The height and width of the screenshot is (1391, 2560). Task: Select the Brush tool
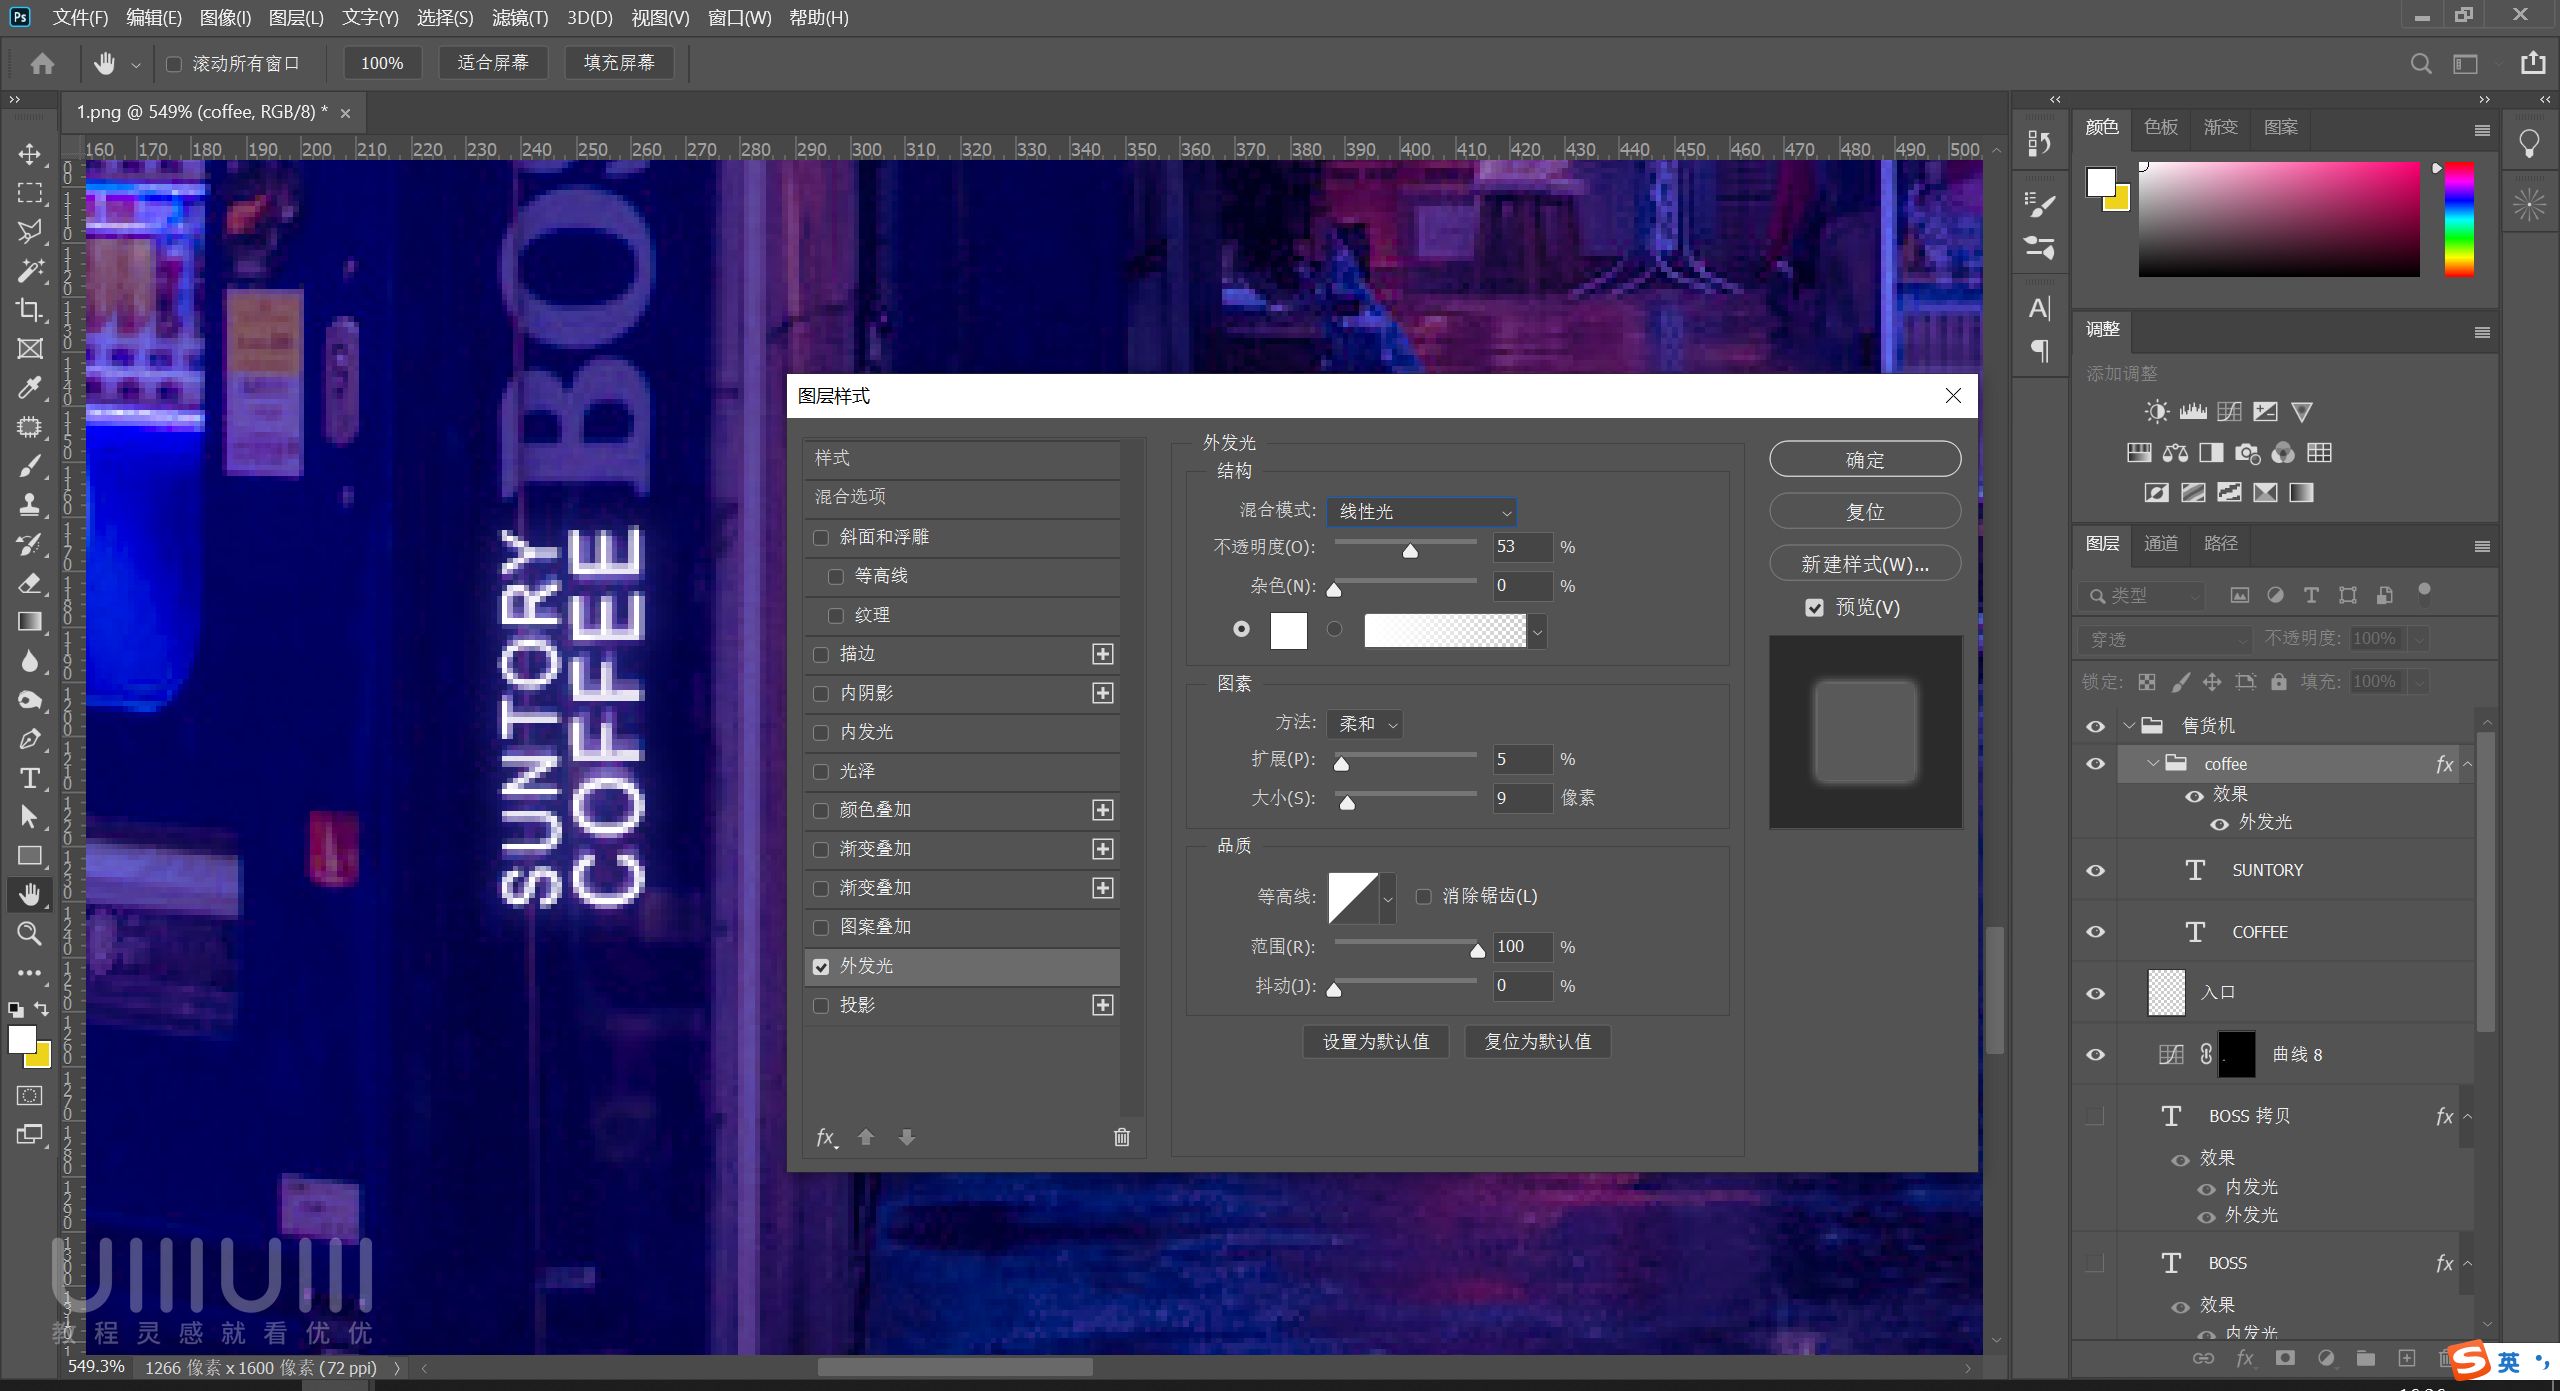click(30, 466)
